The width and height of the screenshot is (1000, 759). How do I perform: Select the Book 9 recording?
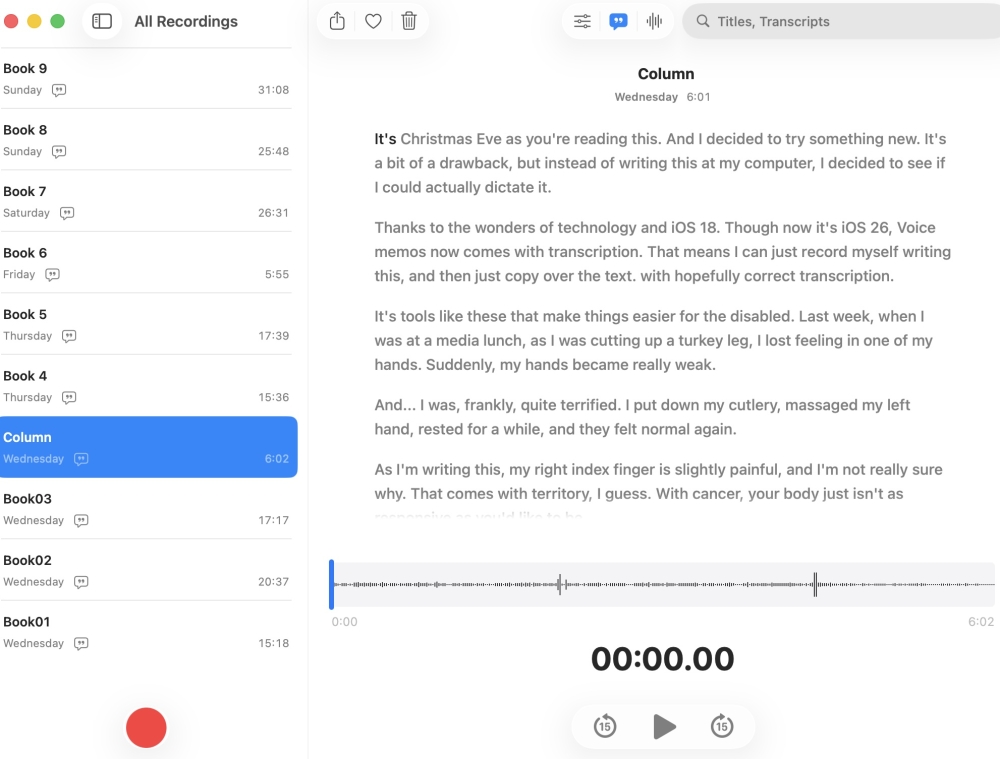(x=146, y=78)
